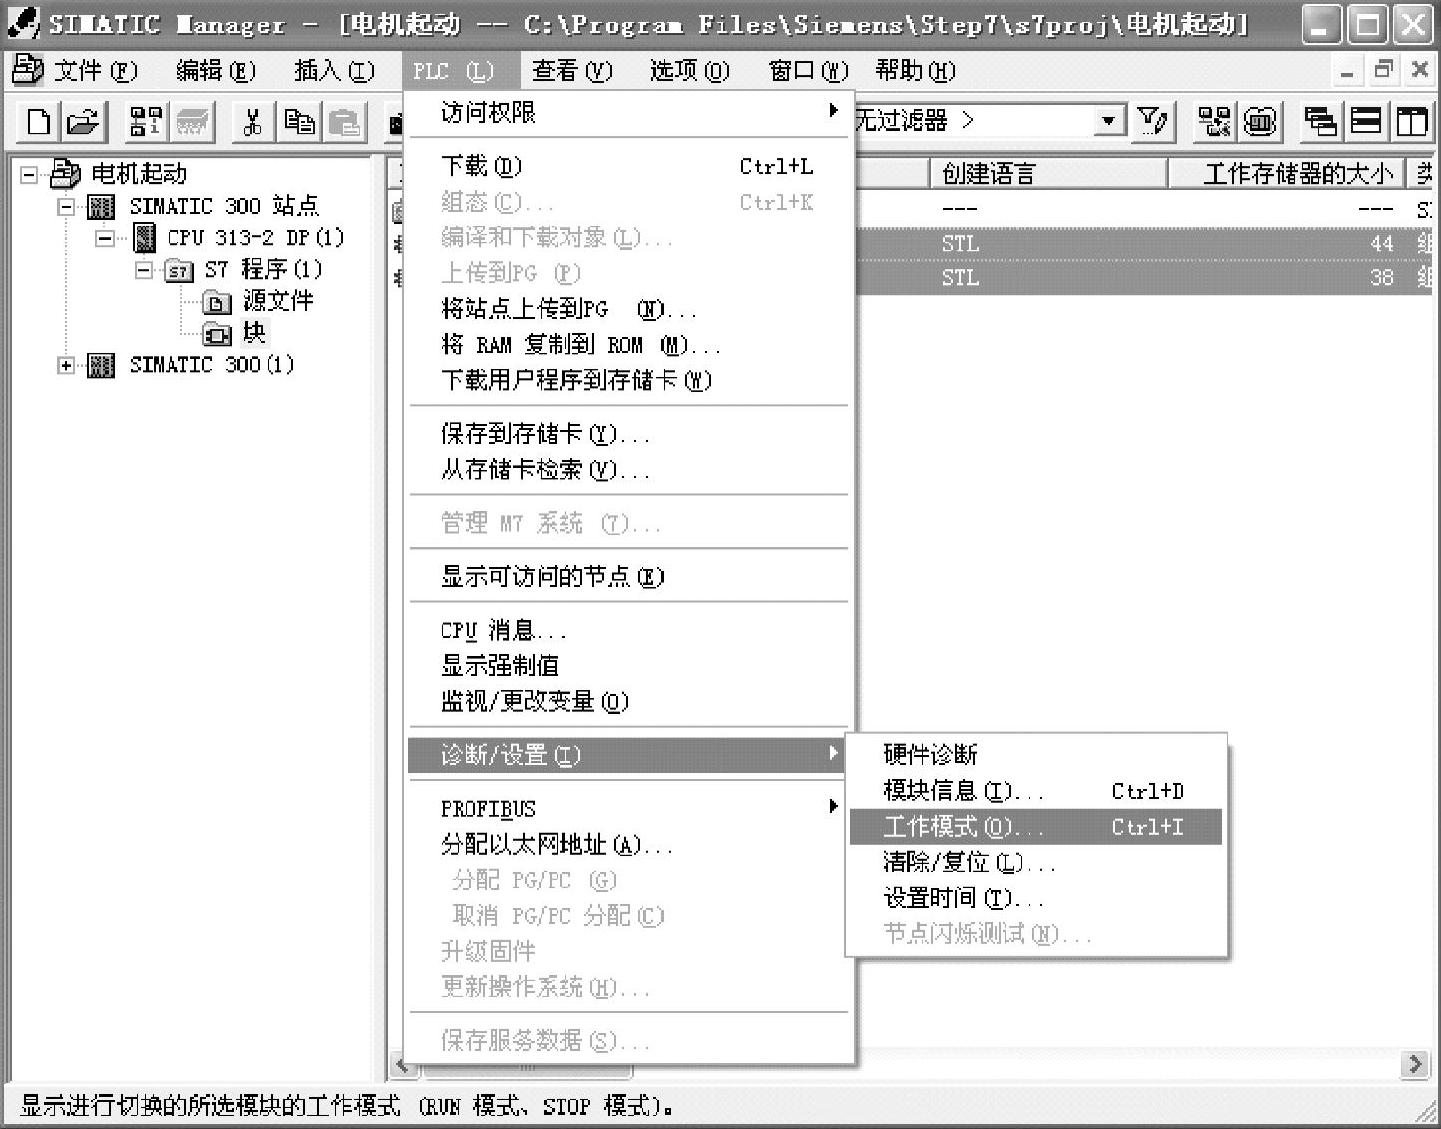This screenshot has height=1129, width=1441.
Task: Restore down the inner document window
Action: click(1384, 71)
